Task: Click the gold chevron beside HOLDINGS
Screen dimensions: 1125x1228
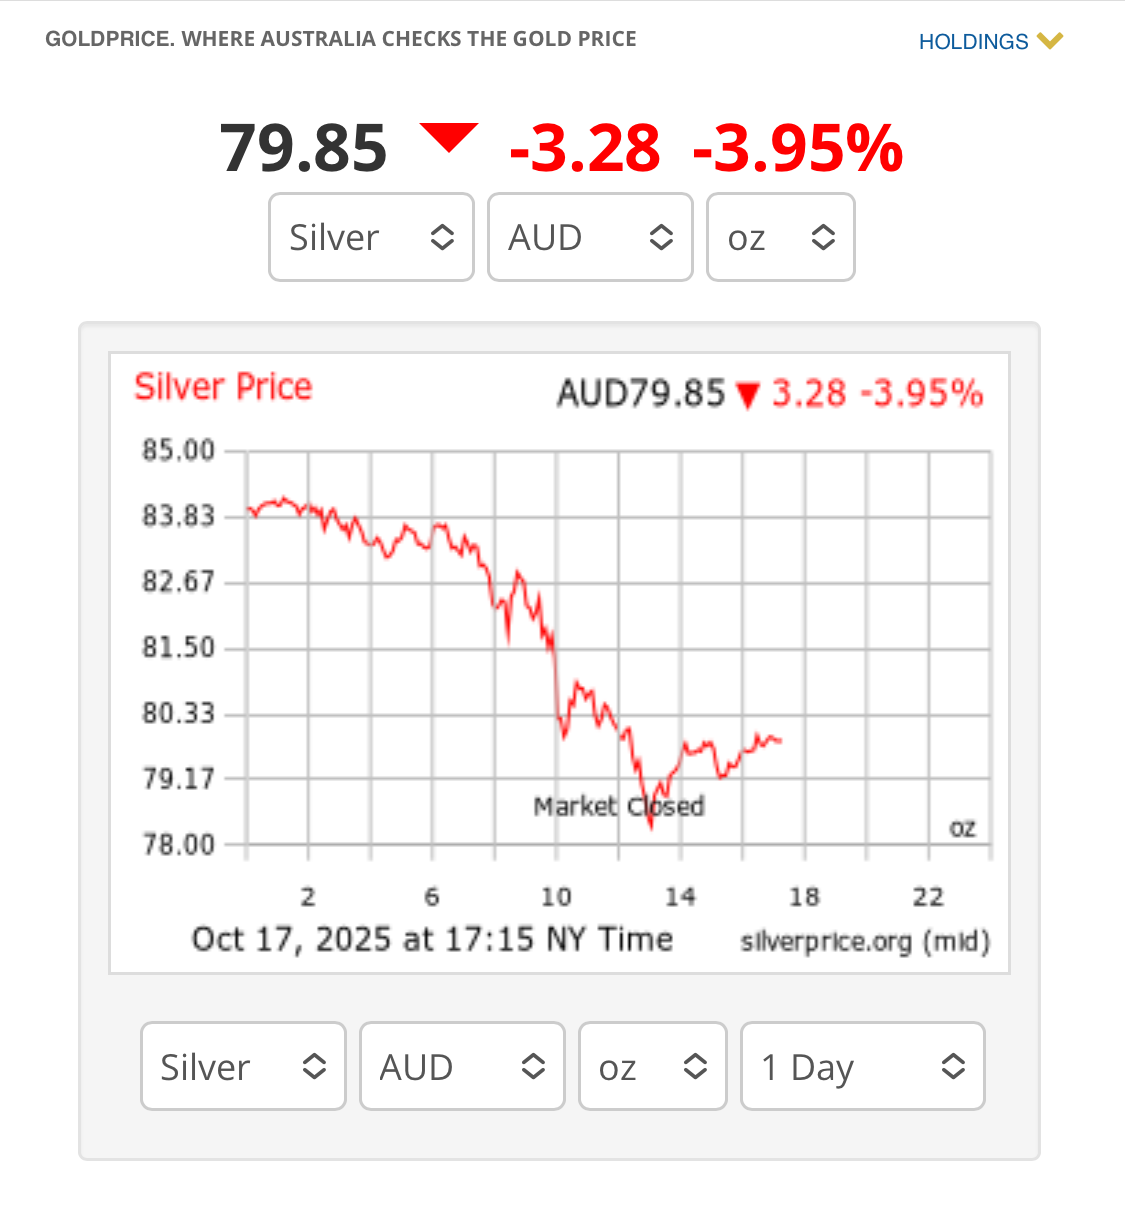Action: [x=1049, y=41]
